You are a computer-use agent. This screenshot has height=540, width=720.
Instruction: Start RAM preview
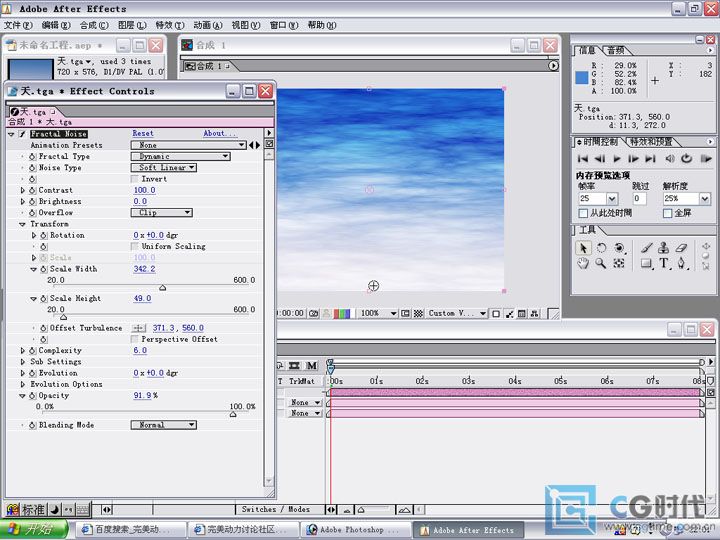706,159
